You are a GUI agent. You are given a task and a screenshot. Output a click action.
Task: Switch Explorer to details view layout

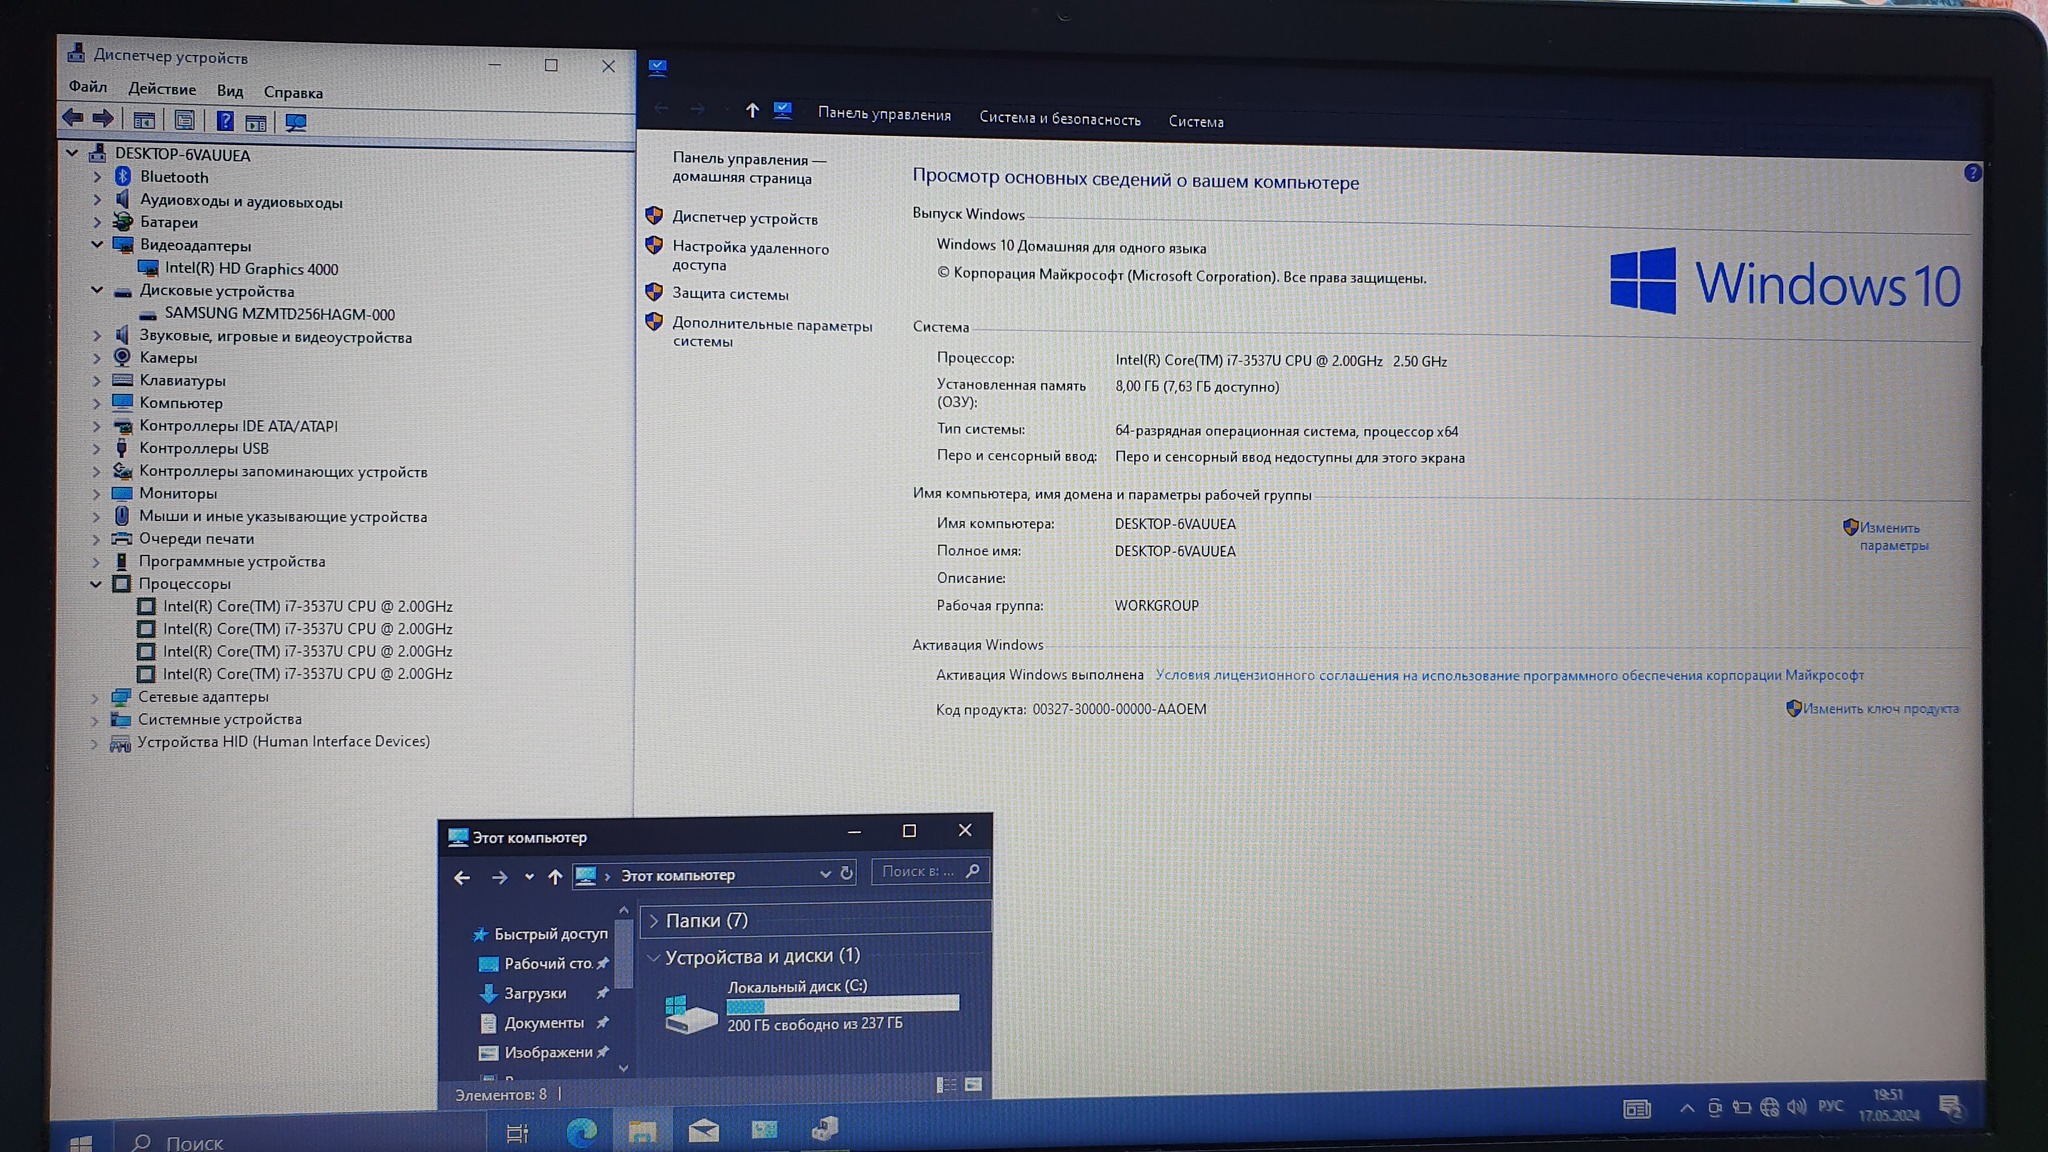point(945,1085)
